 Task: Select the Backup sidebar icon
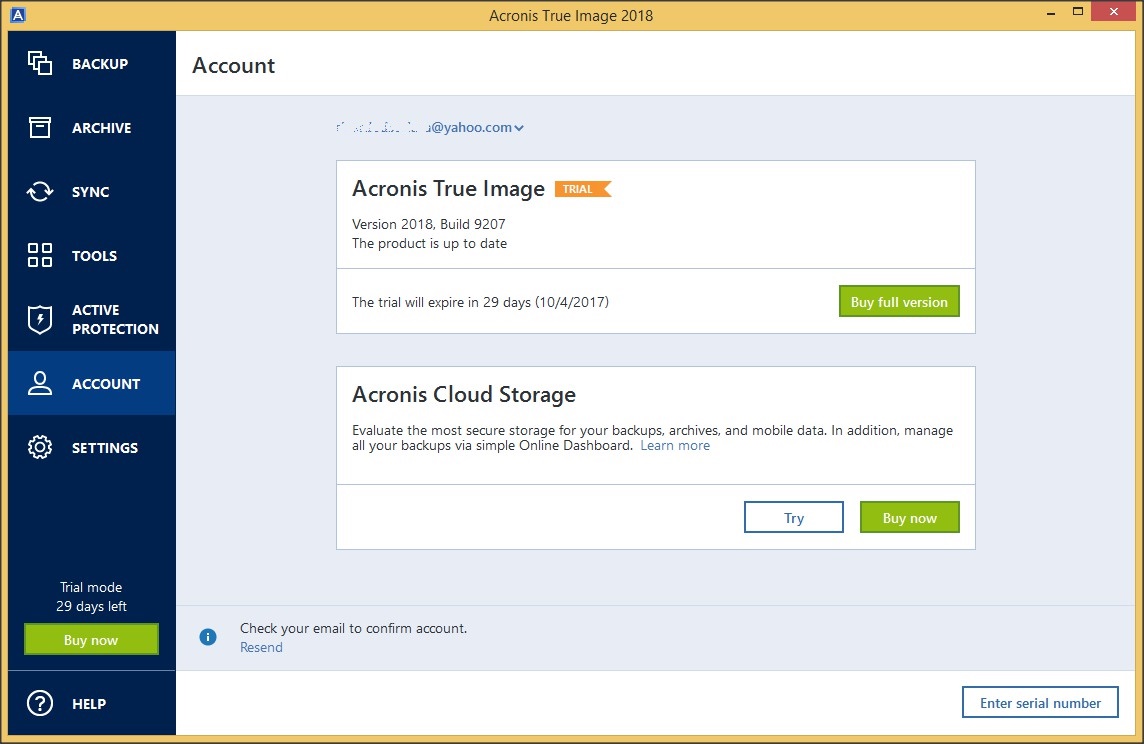tap(40, 63)
